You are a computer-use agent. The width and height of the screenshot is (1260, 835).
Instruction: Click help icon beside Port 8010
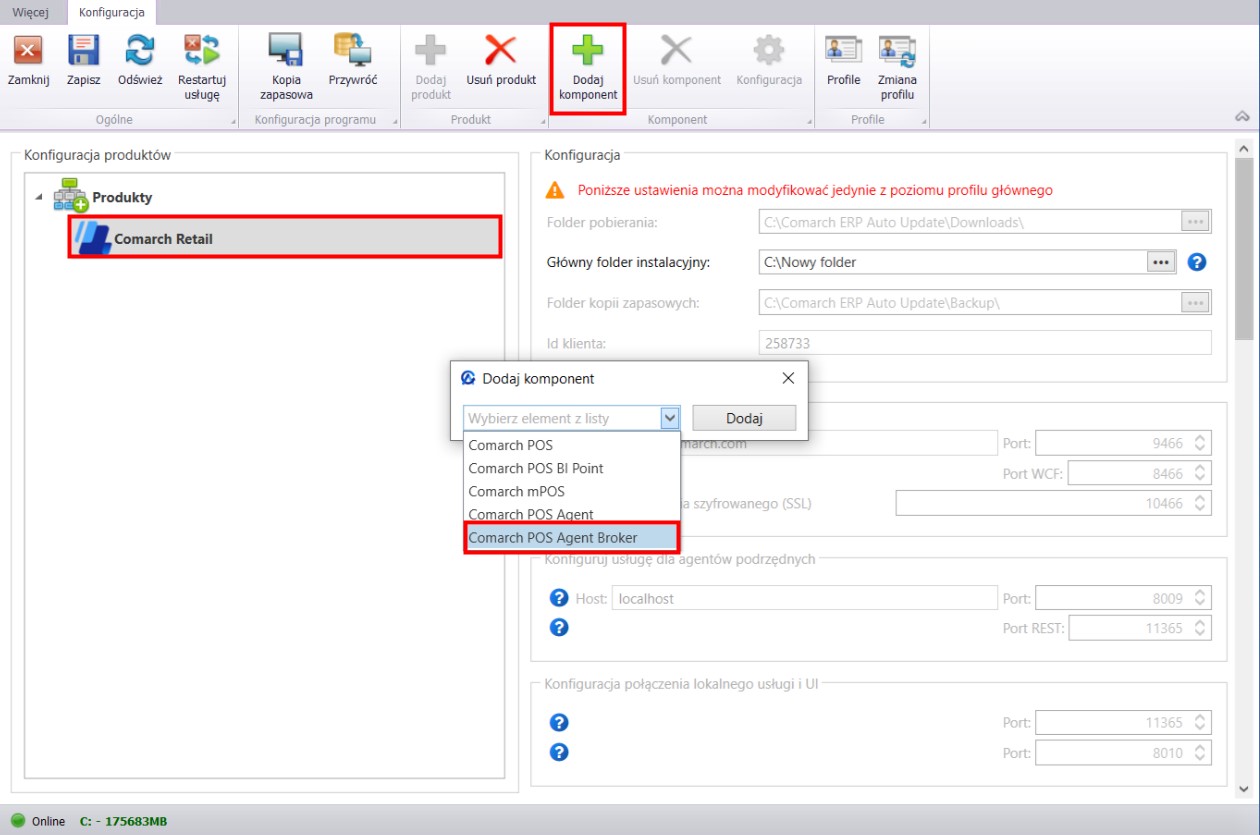(x=560, y=752)
